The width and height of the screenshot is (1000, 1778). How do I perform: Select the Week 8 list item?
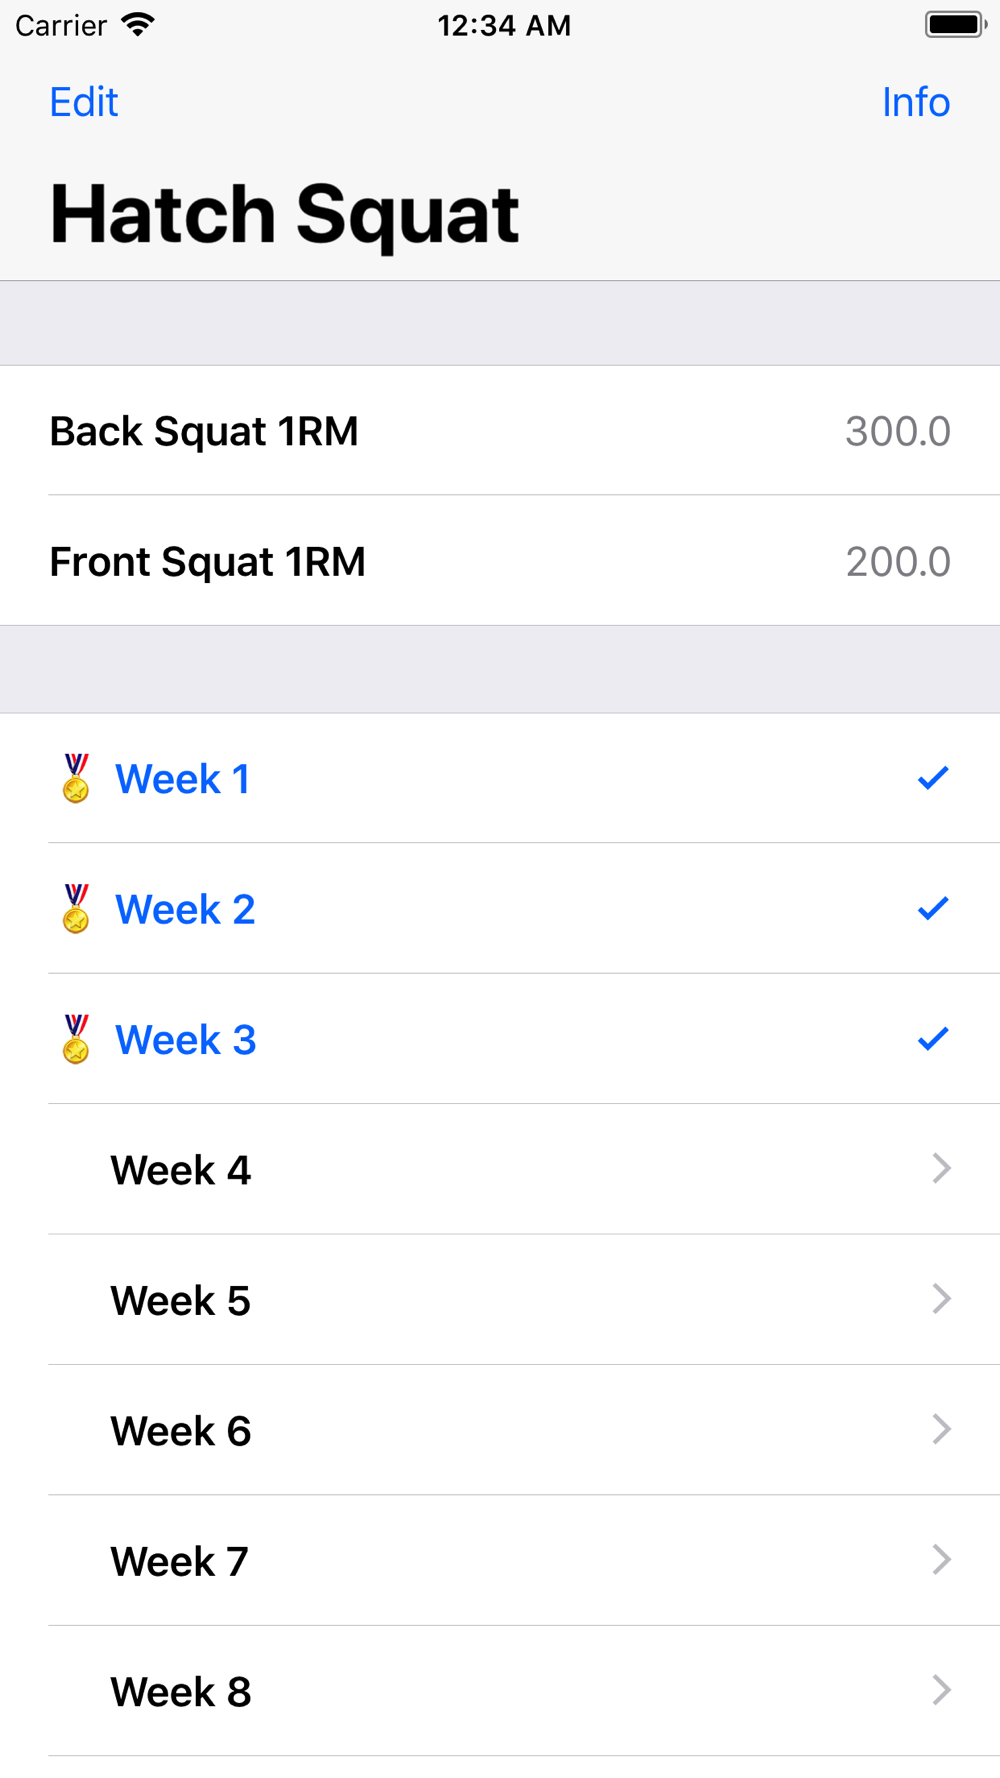[500, 1691]
